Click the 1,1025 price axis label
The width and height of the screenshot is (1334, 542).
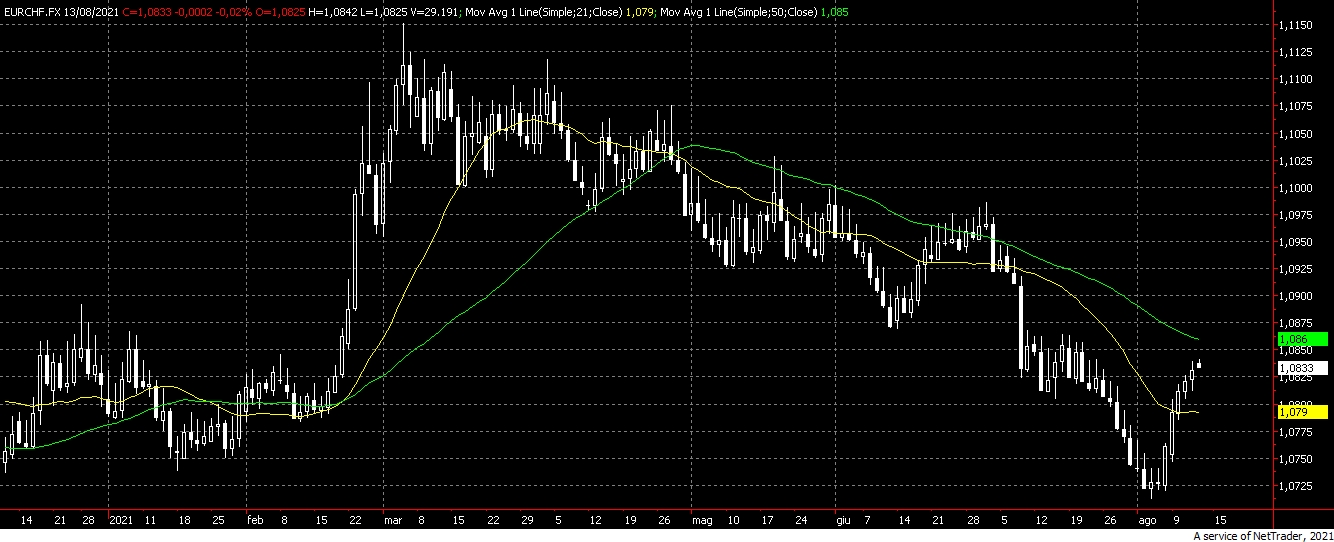[x=1297, y=161]
